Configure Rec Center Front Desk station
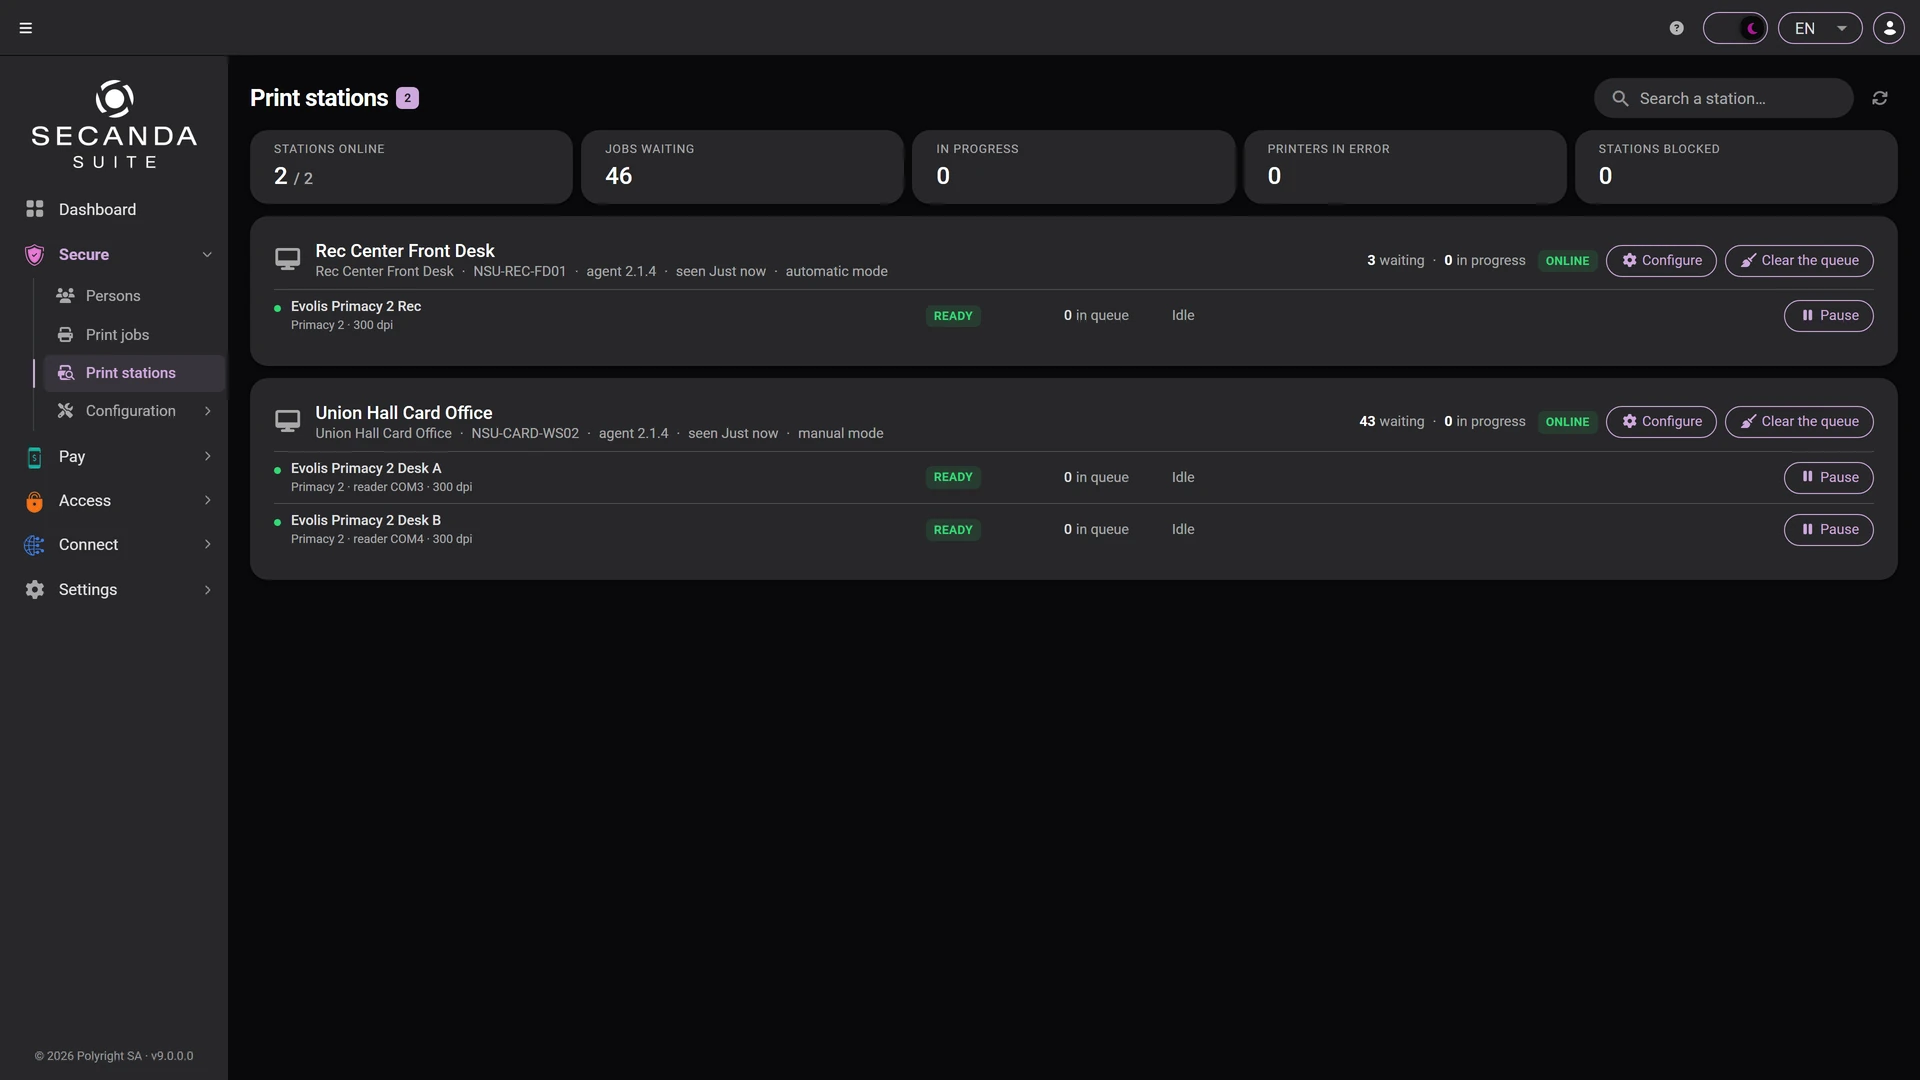The image size is (1920, 1080). click(x=1661, y=261)
